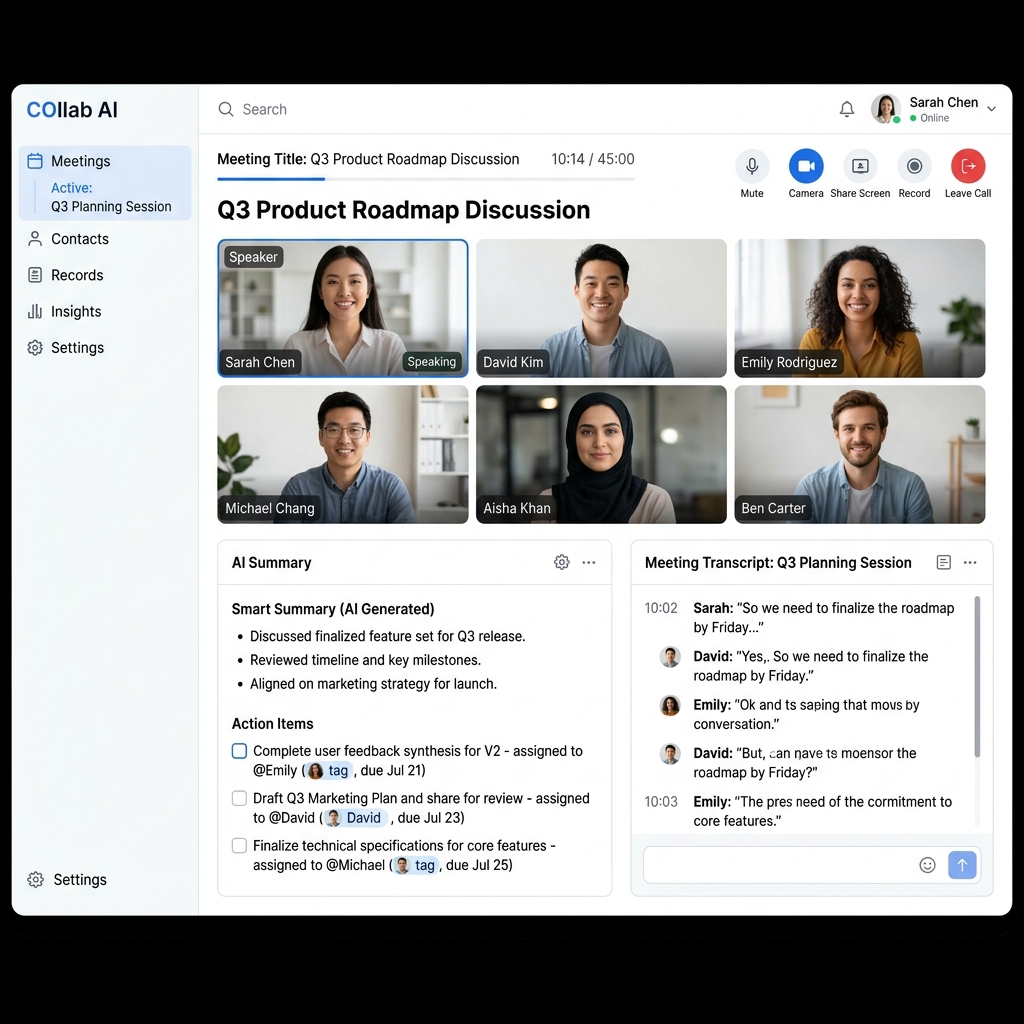The image size is (1024, 1024).
Task: Open notifications bell
Action: click(x=846, y=109)
